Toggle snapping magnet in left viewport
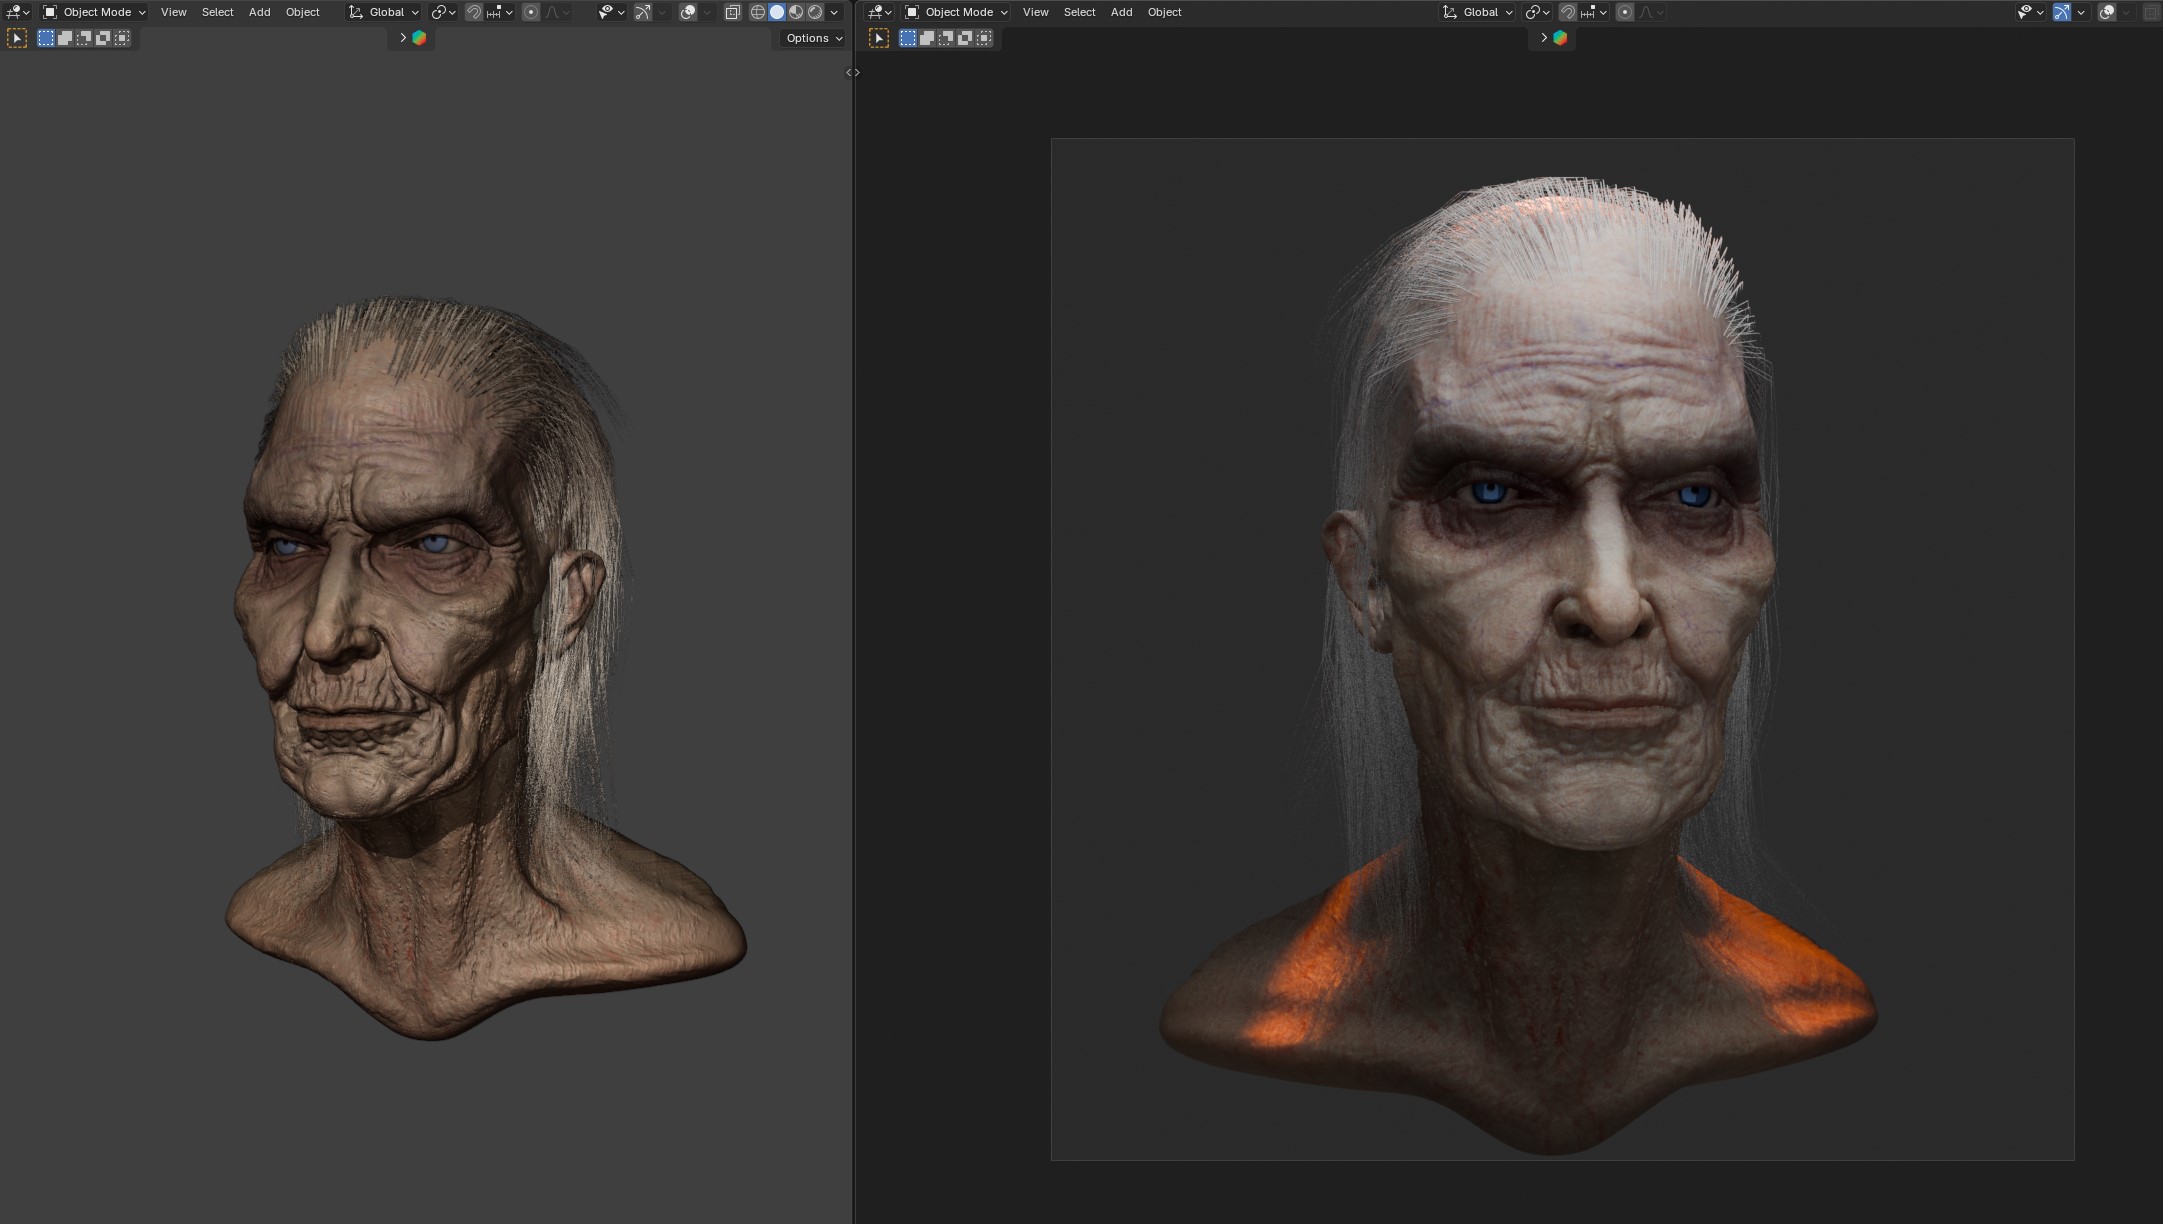2163x1224 pixels. tap(473, 12)
